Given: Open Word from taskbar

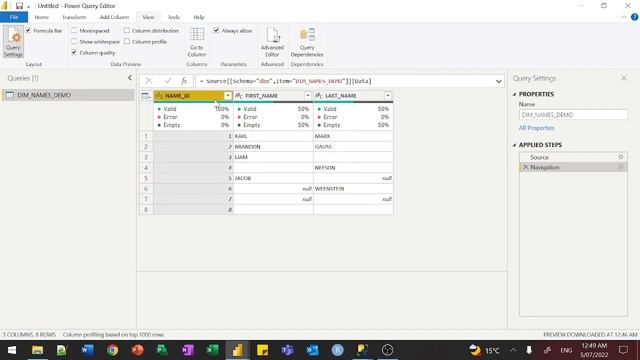Looking at the screenshot, I should click(x=87, y=350).
